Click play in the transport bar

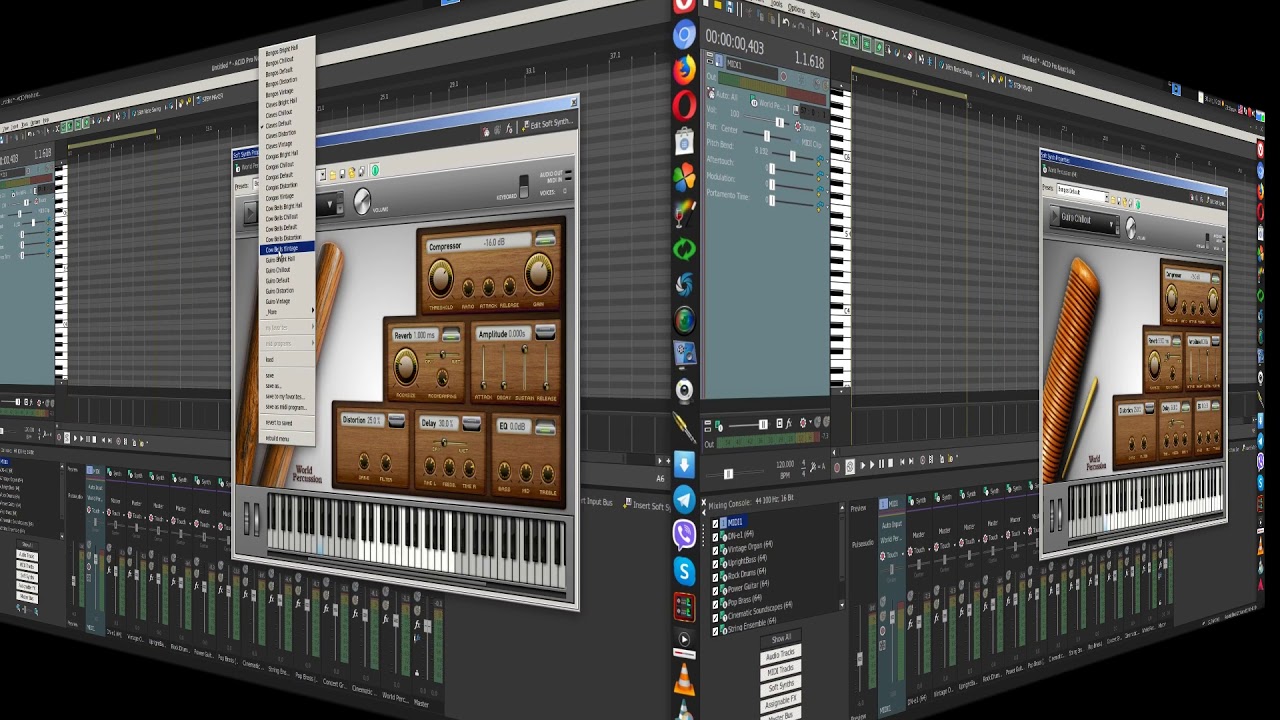[x=872, y=465]
